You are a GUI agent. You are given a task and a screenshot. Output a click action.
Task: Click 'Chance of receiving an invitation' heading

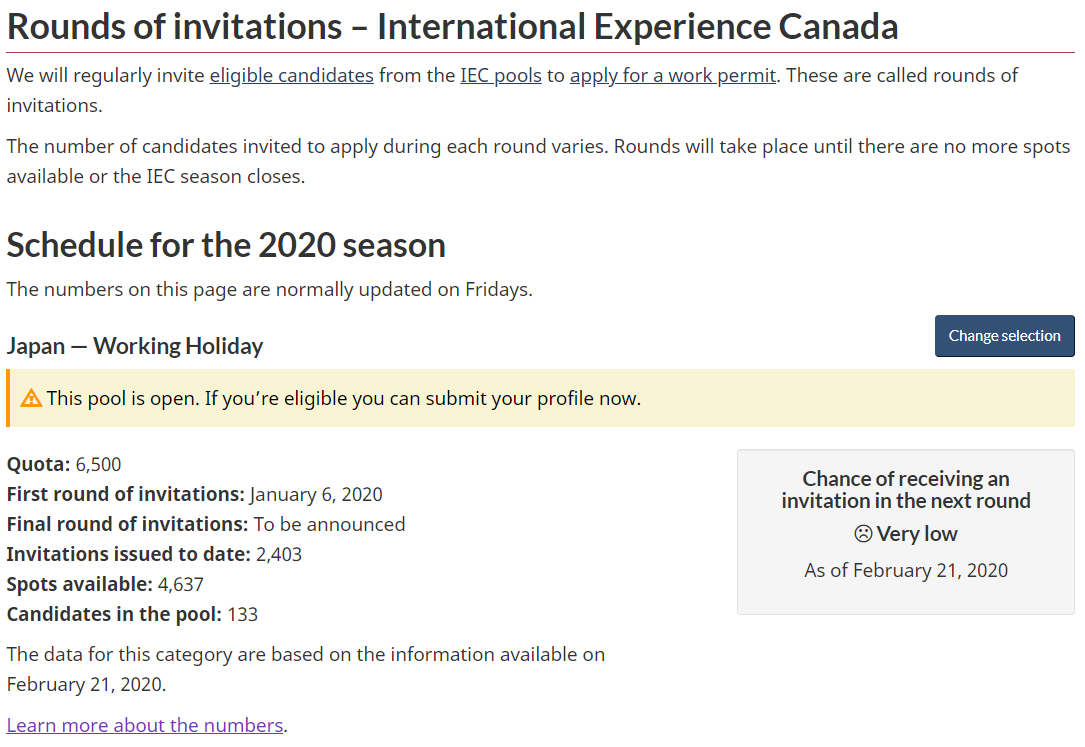pos(905,490)
